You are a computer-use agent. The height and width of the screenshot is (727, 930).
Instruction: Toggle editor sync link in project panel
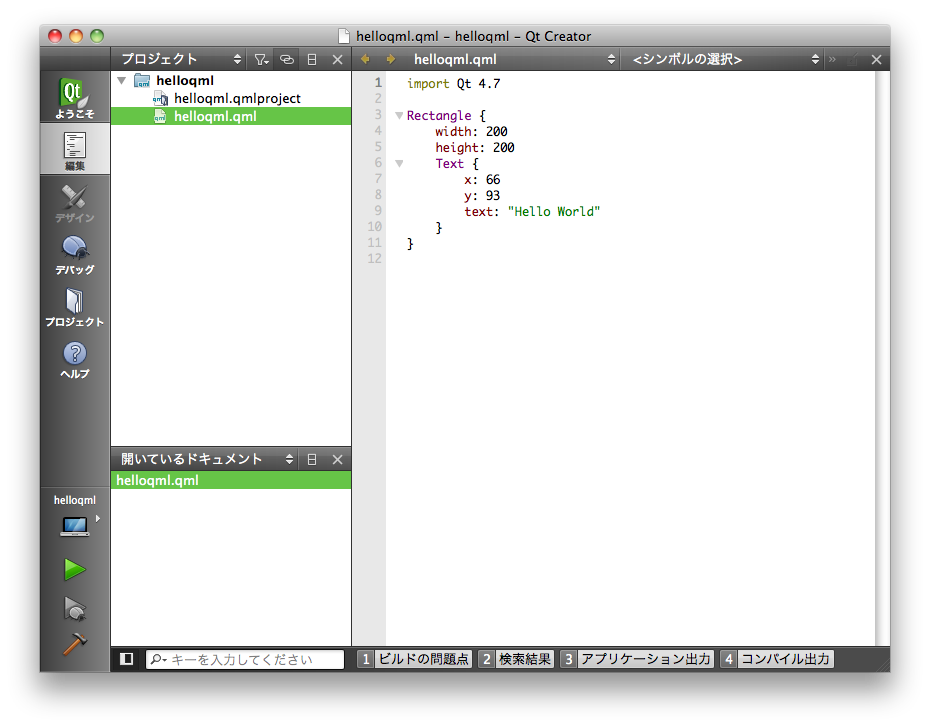[x=286, y=60]
